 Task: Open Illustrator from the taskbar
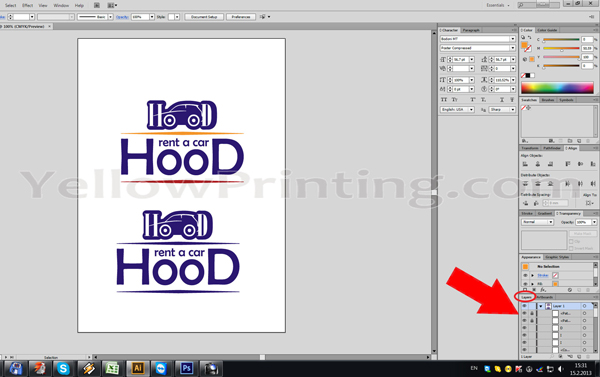pos(137,369)
